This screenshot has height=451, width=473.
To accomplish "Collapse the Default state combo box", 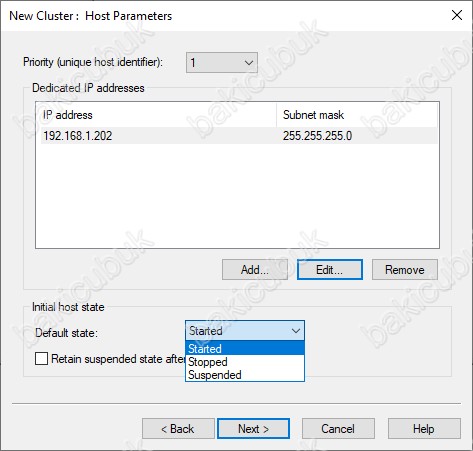I will tap(245, 331).
